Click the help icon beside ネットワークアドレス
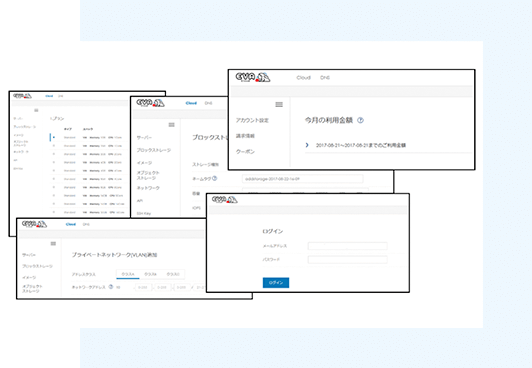The height and width of the screenshot is (368, 532). tap(111, 287)
